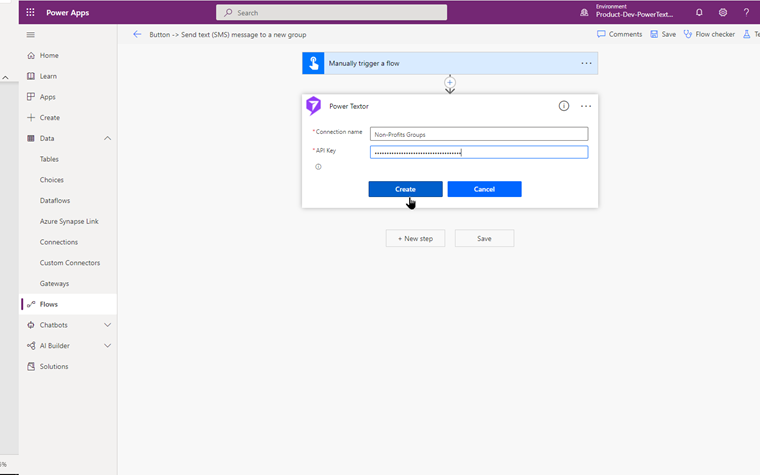Click the Connection name field

[x=479, y=134]
